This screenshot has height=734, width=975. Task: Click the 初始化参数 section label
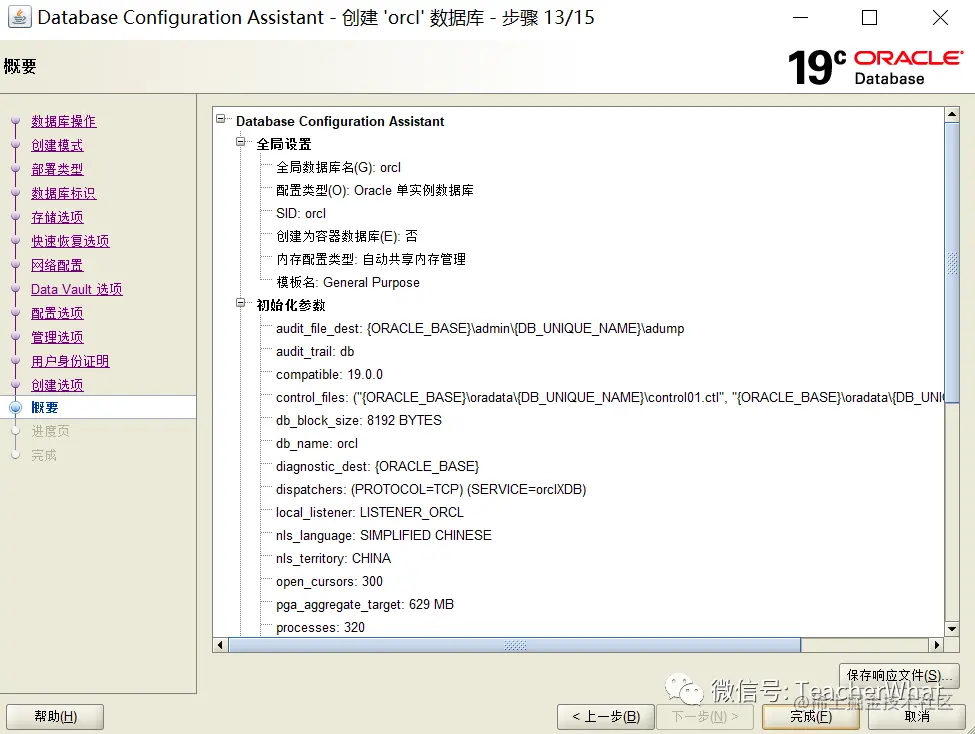[291, 305]
